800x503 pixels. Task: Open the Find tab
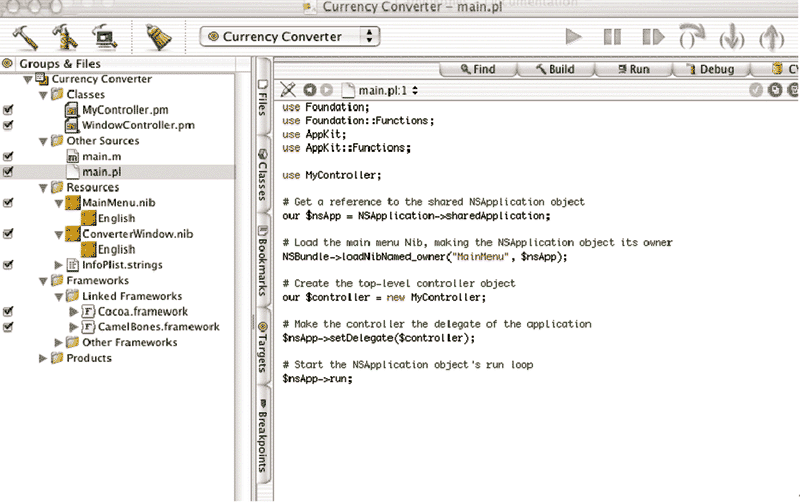[x=475, y=69]
